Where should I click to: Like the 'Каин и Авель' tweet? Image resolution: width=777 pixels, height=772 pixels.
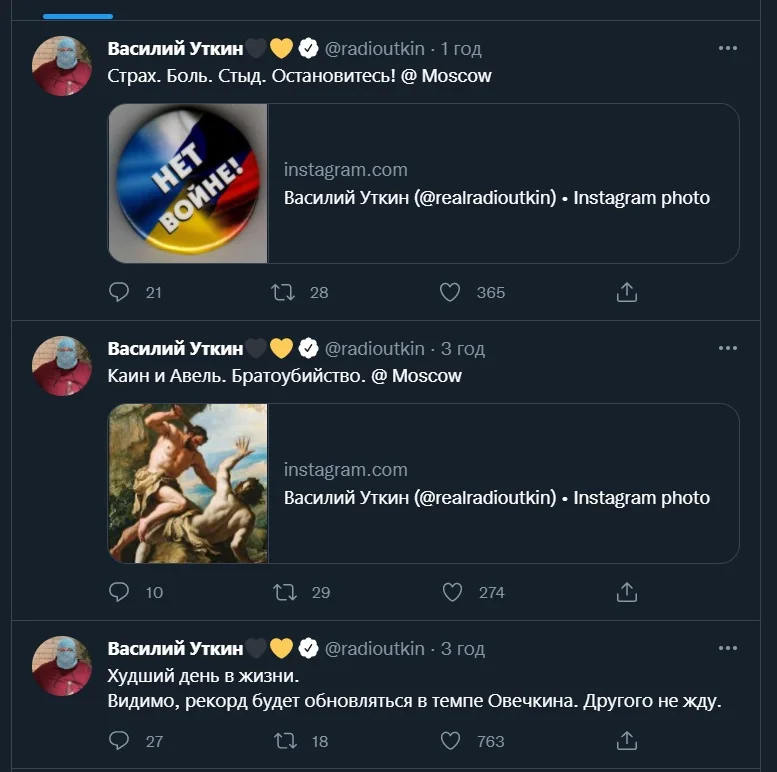[x=452, y=592]
